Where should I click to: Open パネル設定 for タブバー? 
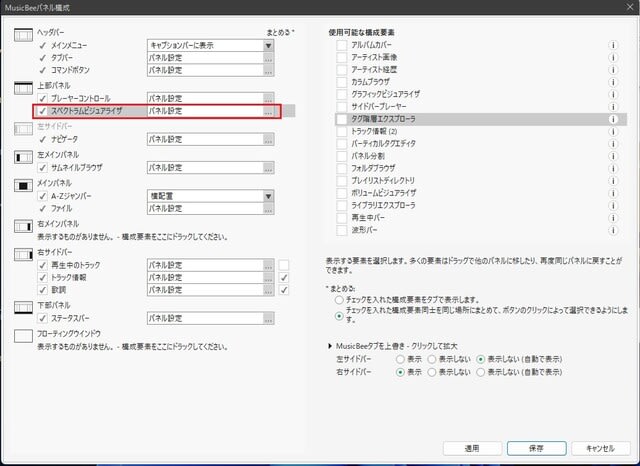click(268, 58)
